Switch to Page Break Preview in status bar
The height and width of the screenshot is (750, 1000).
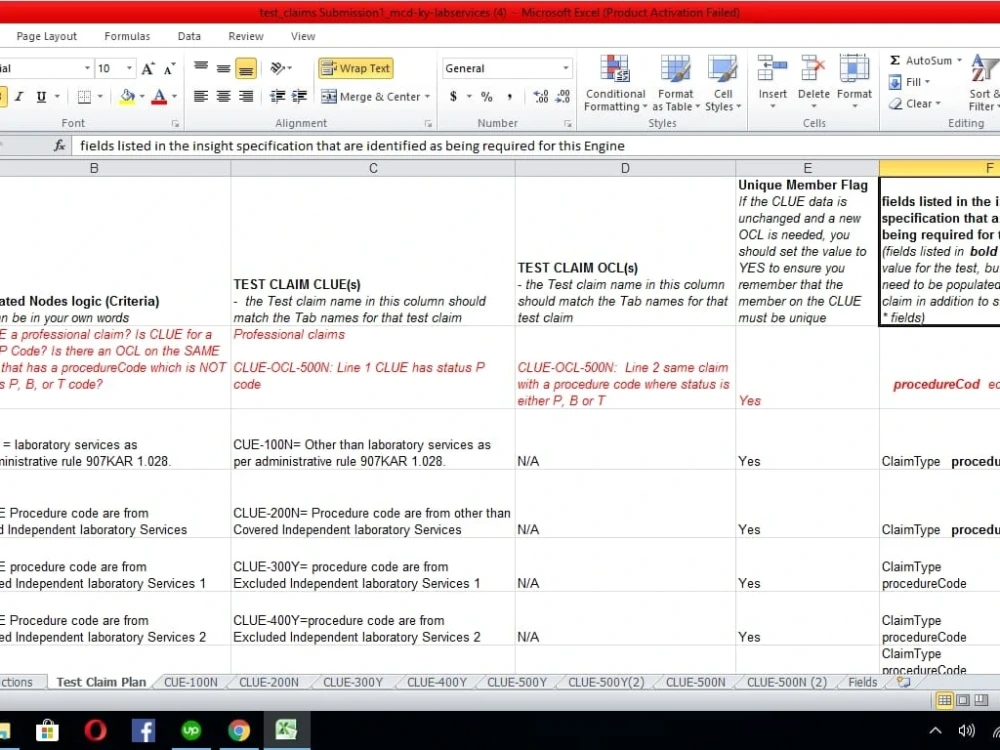coord(981,700)
